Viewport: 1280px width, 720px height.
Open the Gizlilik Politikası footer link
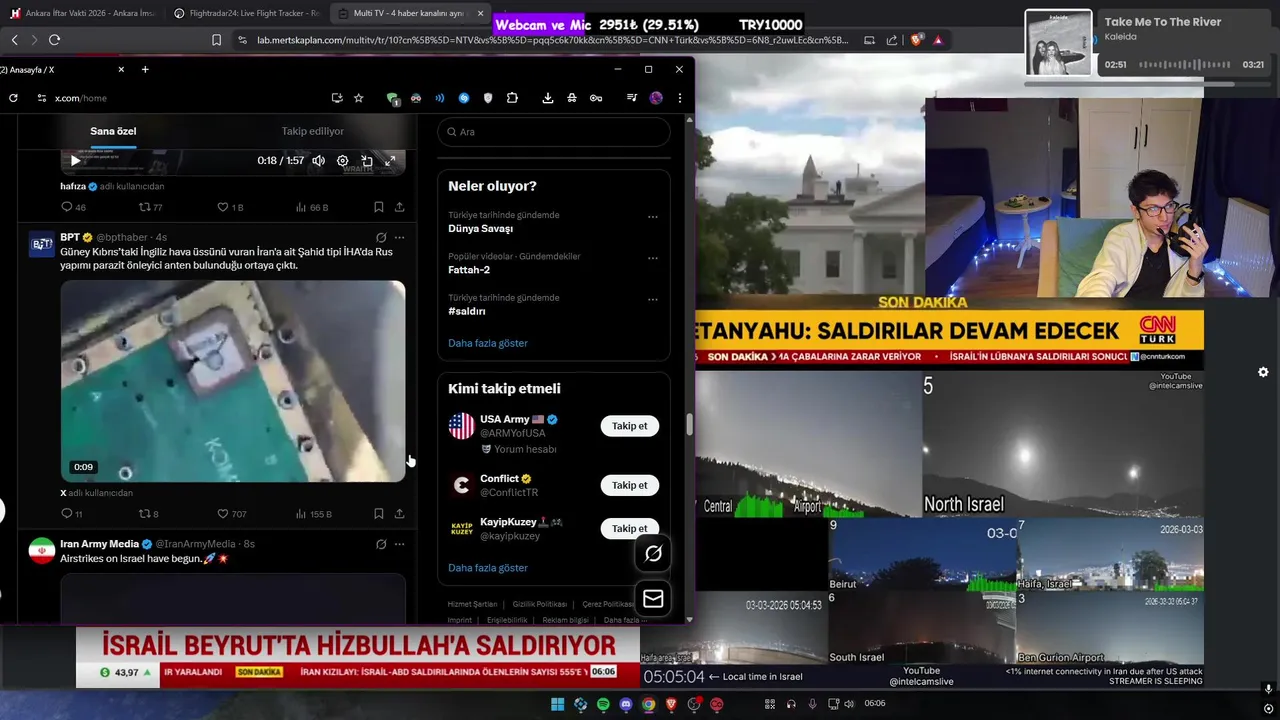(540, 604)
